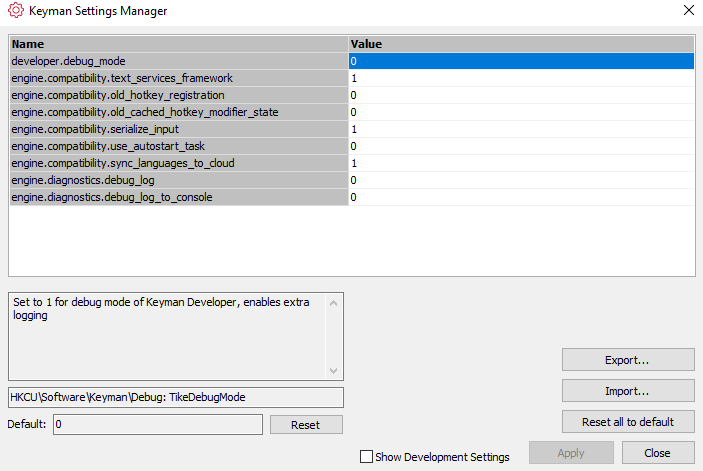Close the Keyman Settings Manager window
The height and width of the screenshot is (471, 703).
pyautogui.click(x=689, y=10)
